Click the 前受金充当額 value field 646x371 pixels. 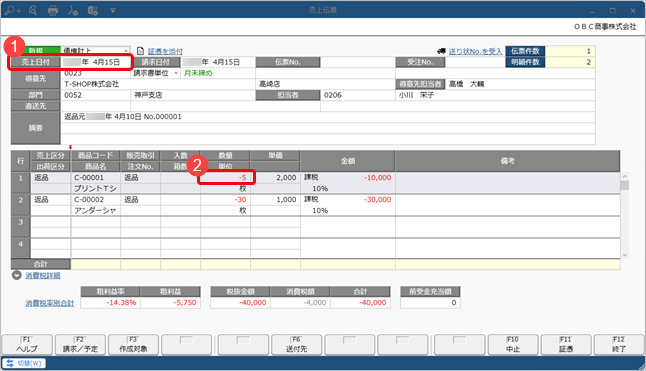pos(430,303)
